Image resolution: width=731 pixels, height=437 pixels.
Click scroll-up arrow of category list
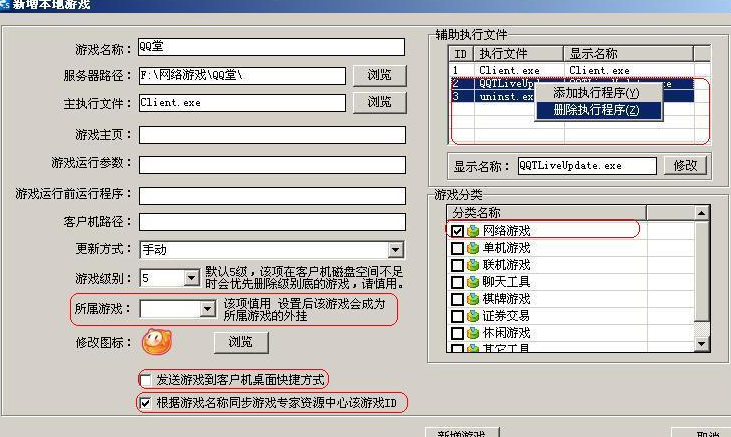(702, 213)
